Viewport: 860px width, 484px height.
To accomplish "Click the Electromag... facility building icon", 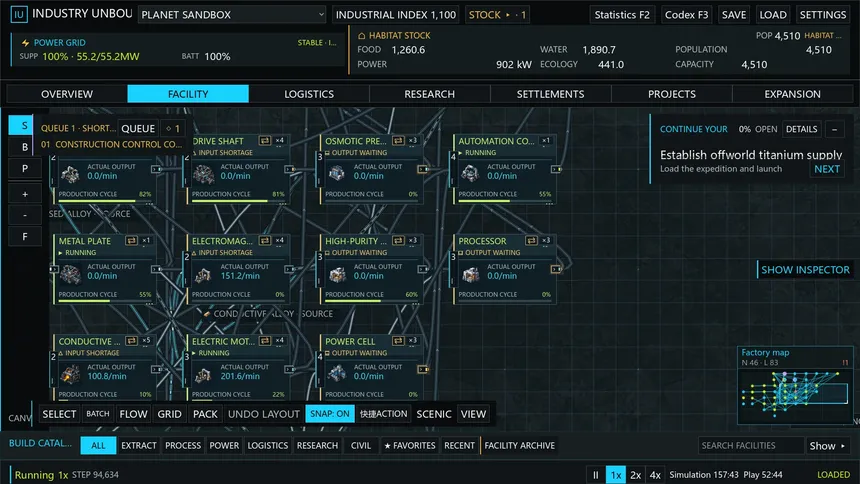I will coord(203,274).
